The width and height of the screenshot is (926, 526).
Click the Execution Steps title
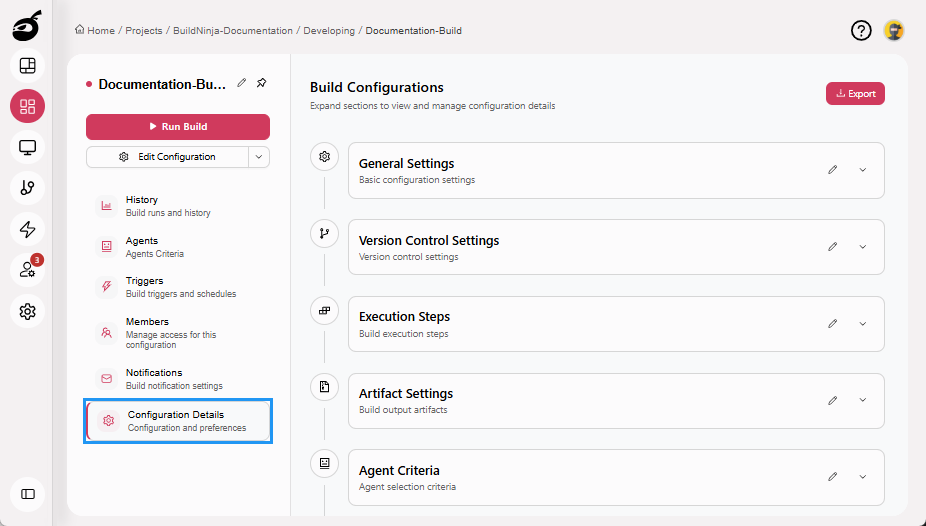coord(405,316)
